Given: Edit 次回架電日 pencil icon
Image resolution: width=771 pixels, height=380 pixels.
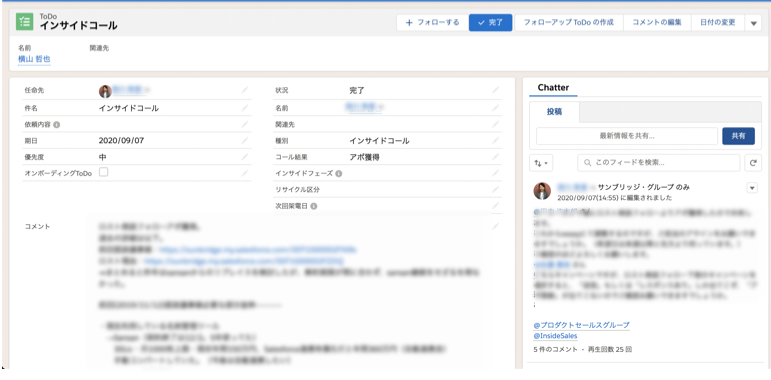Looking at the screenshot, I should (x=496, y=205).
